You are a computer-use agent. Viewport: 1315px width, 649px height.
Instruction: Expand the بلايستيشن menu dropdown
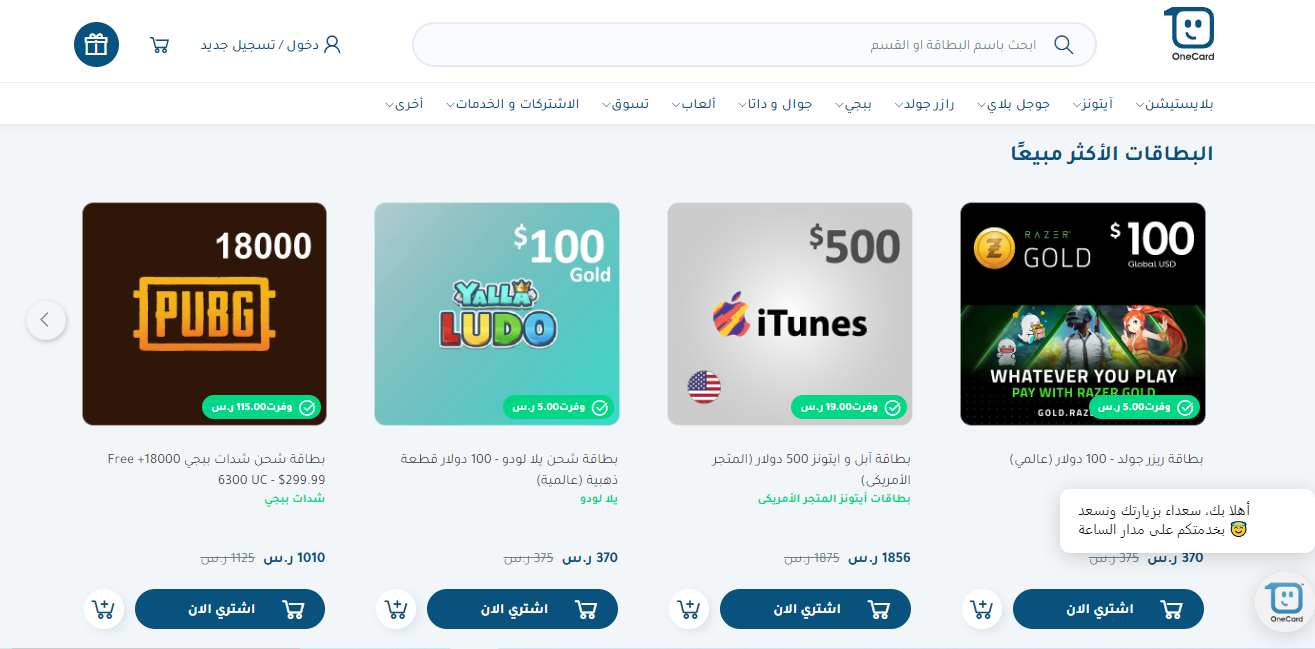tap(1174, 104)
